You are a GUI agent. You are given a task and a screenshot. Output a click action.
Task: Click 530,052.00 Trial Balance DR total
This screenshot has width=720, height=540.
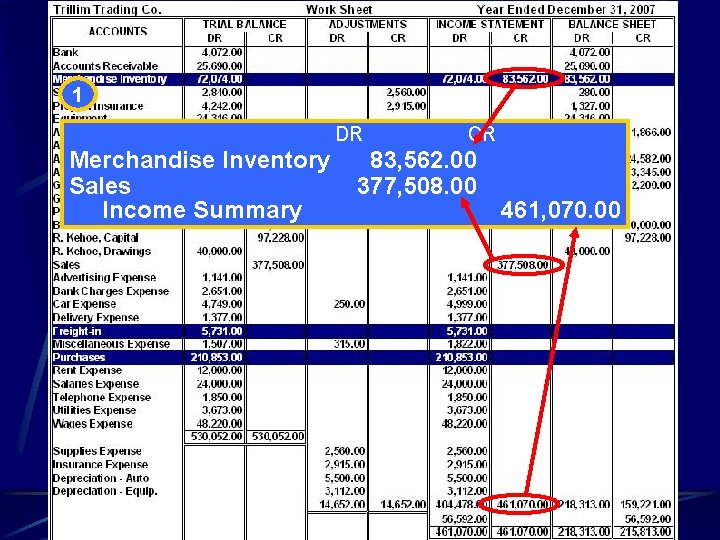[x=217, y=436]
